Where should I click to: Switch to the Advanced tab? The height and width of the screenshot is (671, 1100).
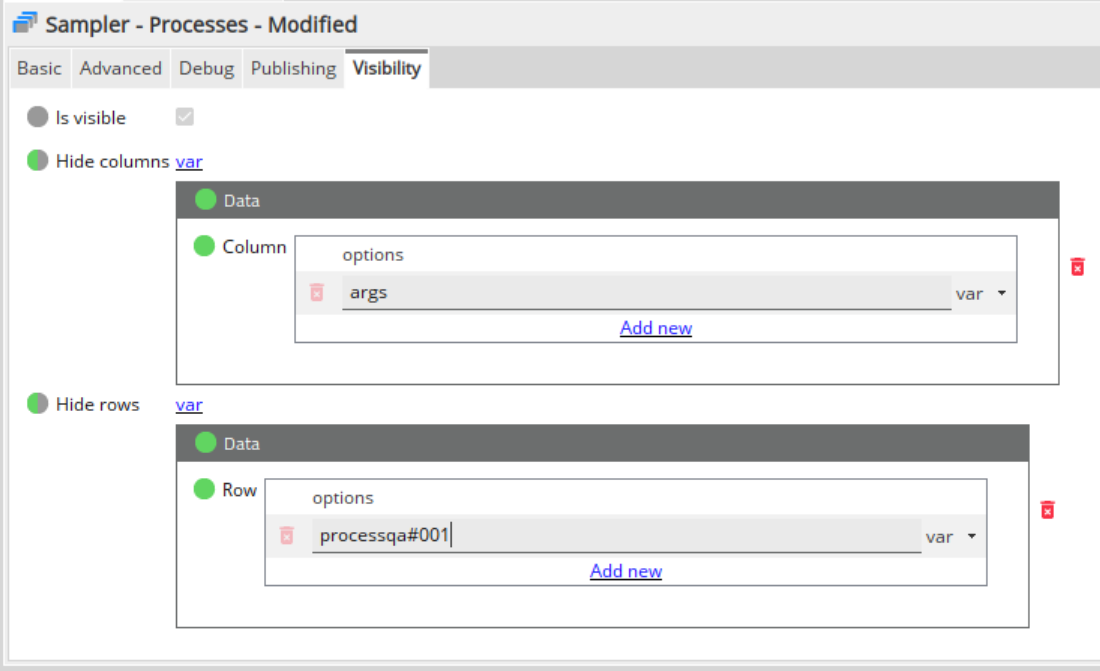tap(120, 68)
